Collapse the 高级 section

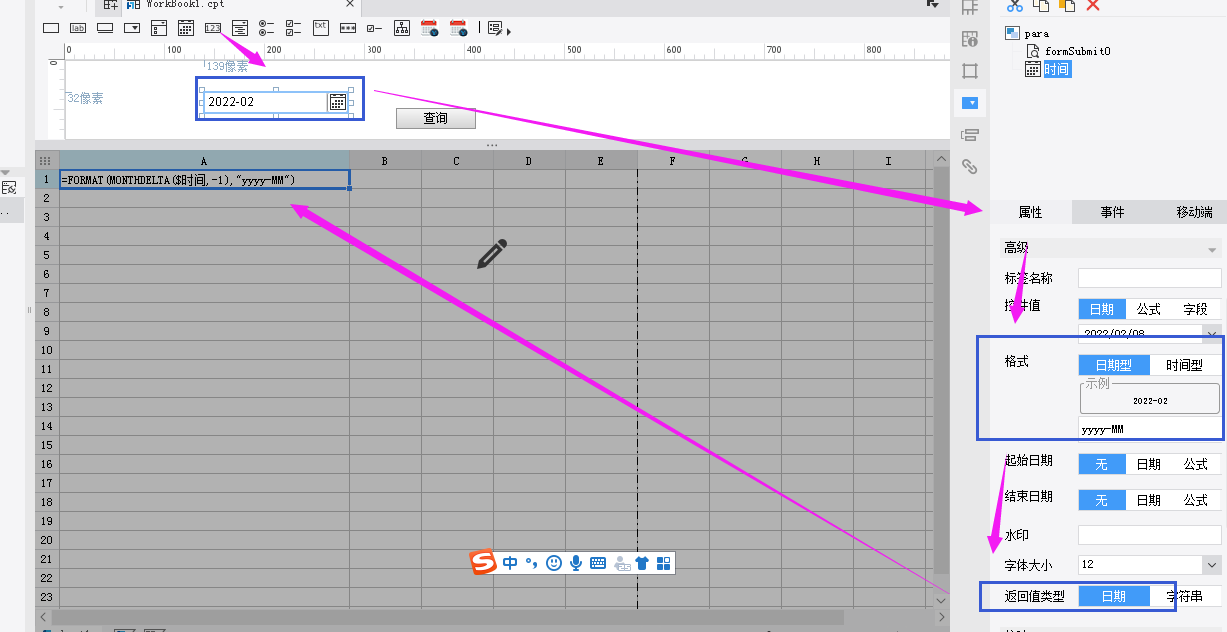[1212, 248]
